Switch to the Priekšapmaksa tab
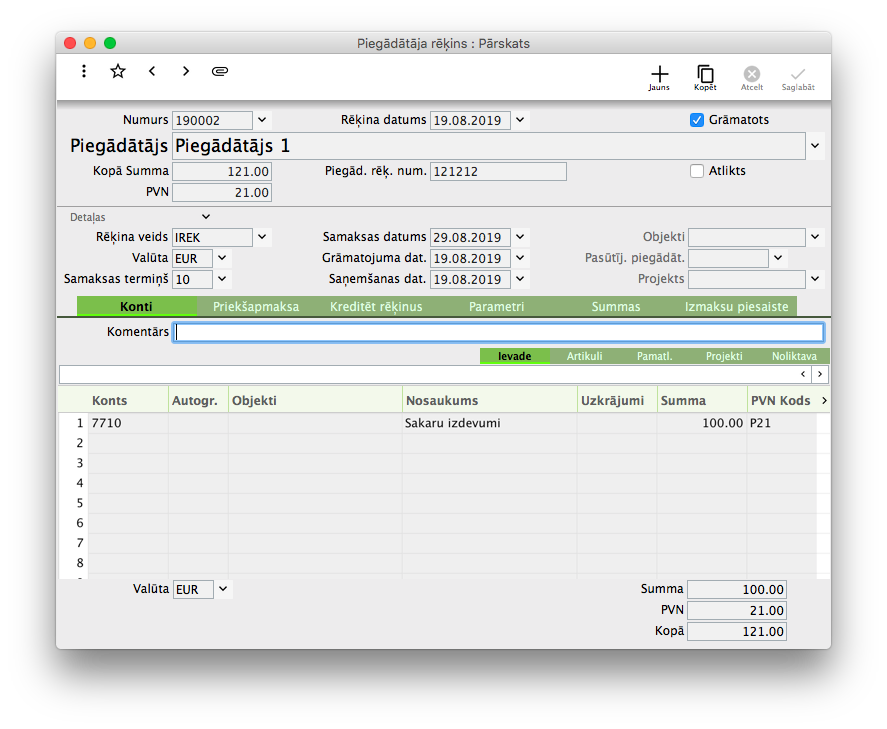 (x=256, y=307)
